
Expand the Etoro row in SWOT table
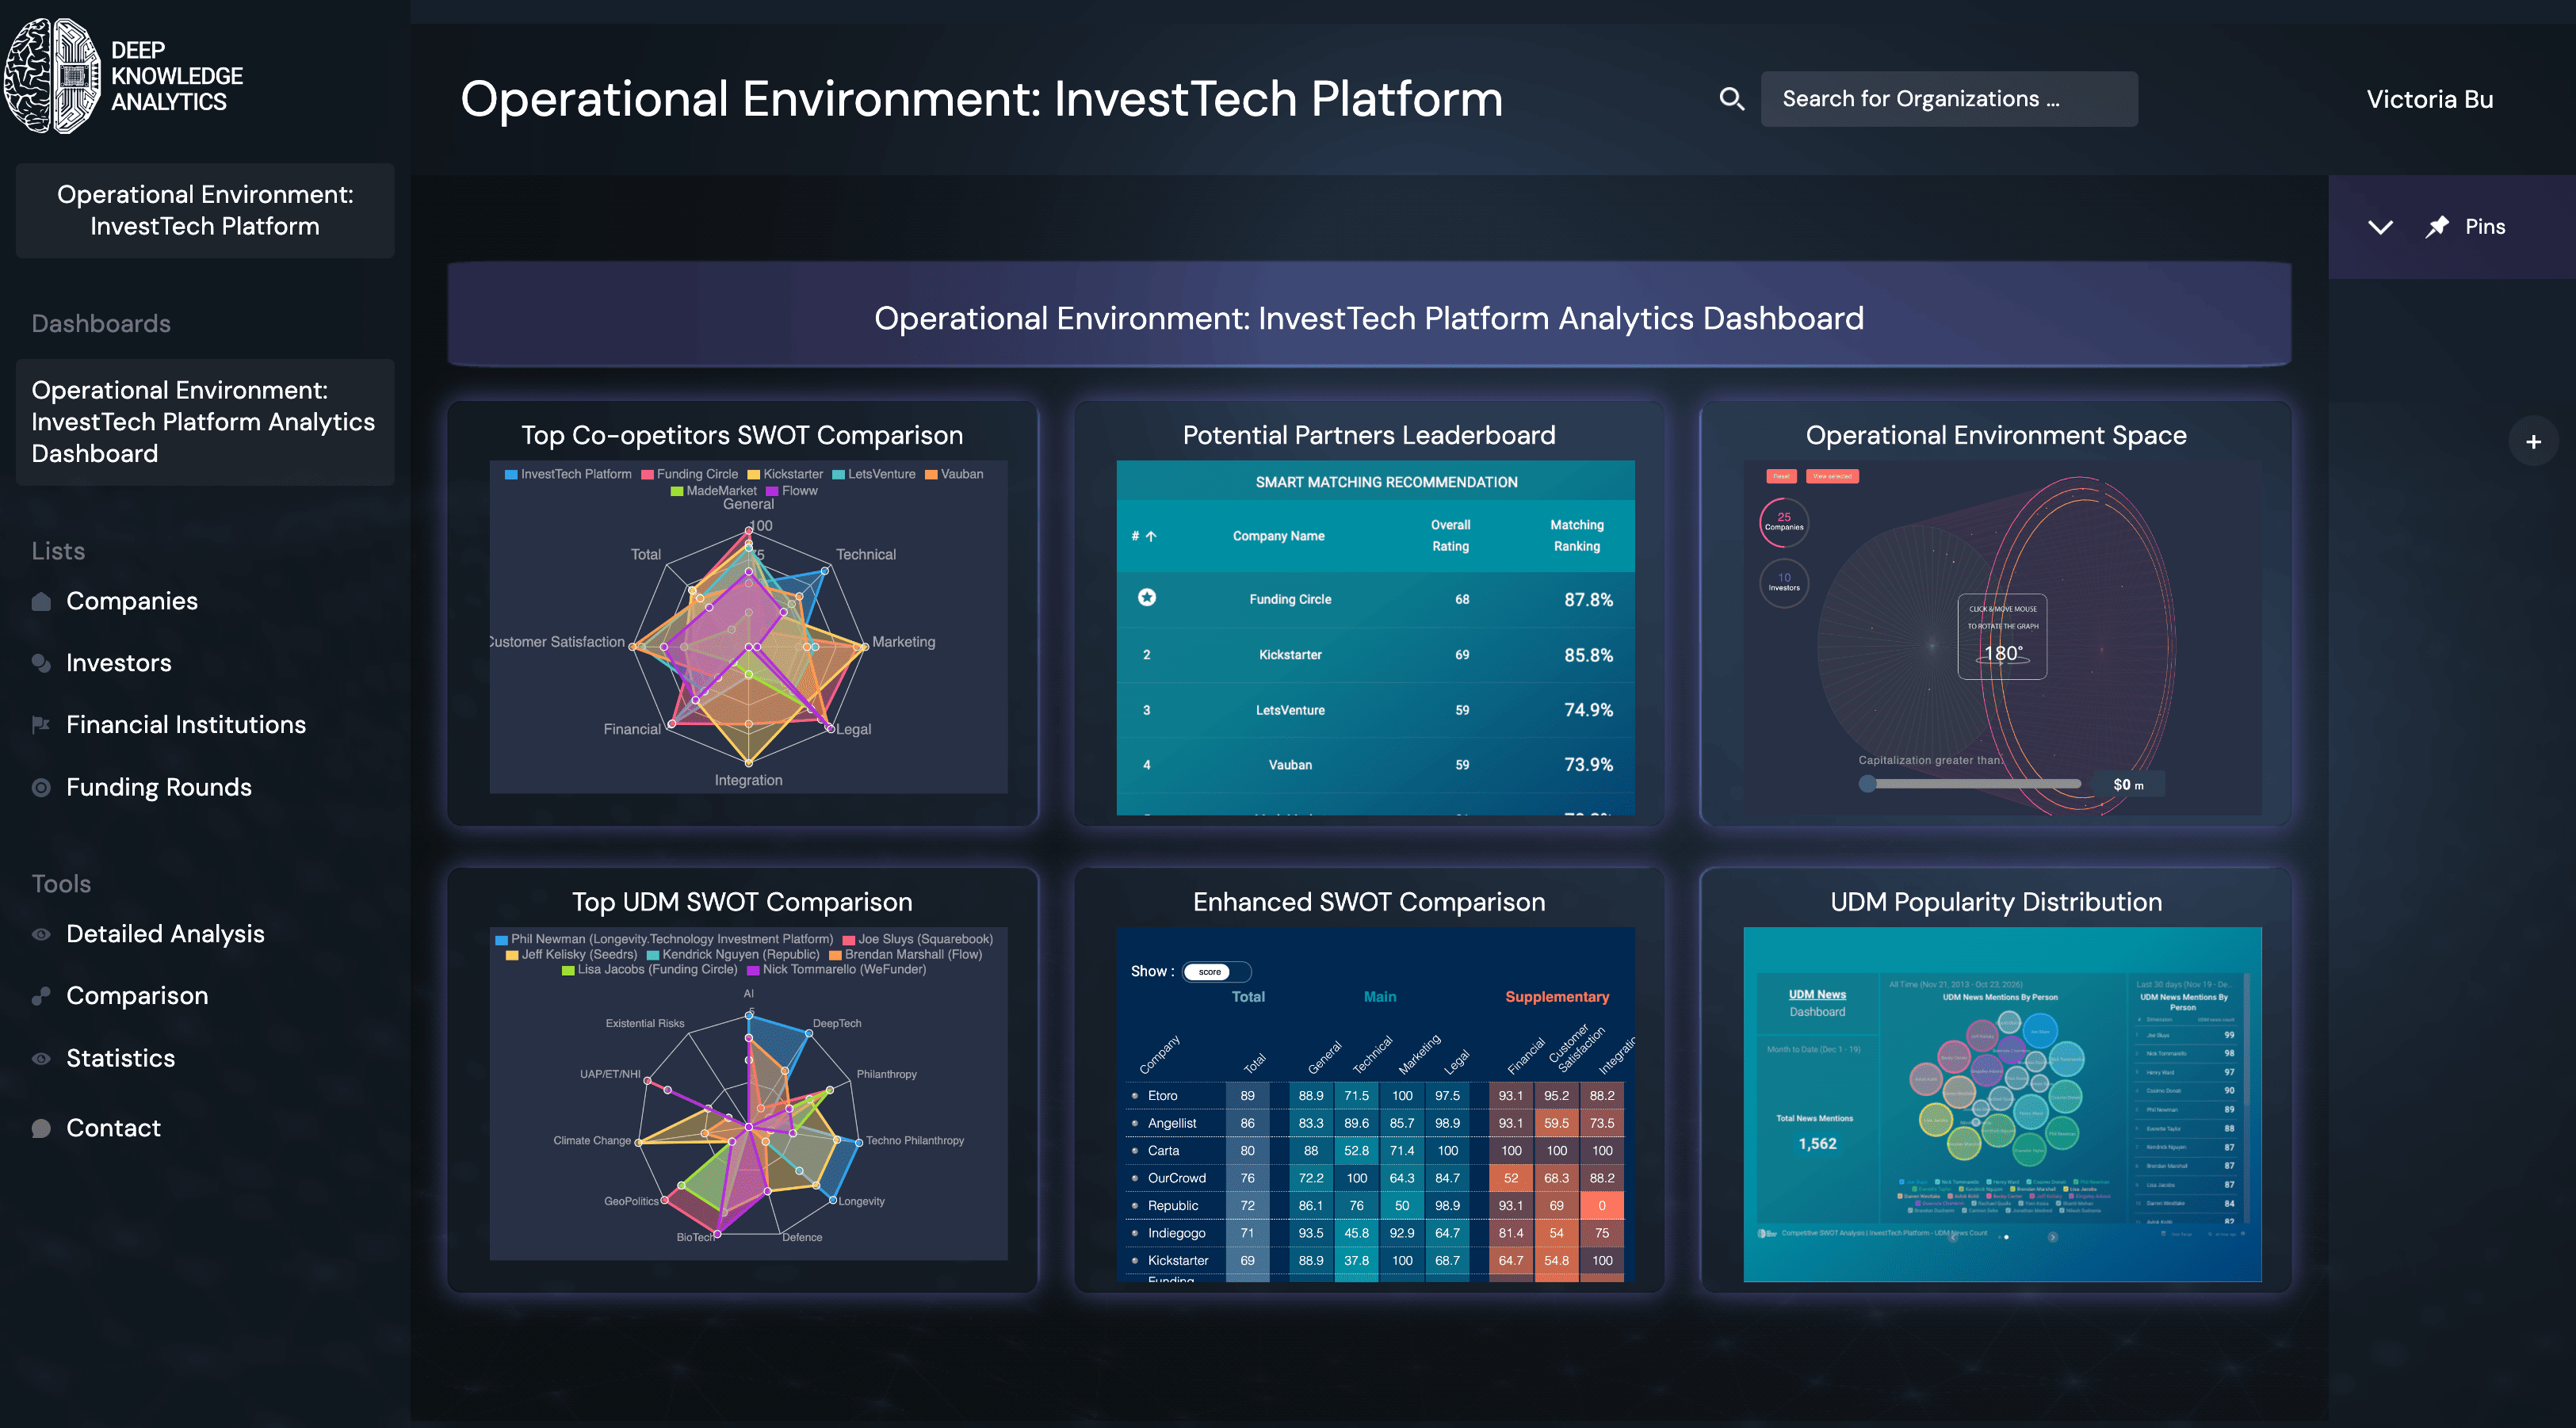(1135, 1096)
